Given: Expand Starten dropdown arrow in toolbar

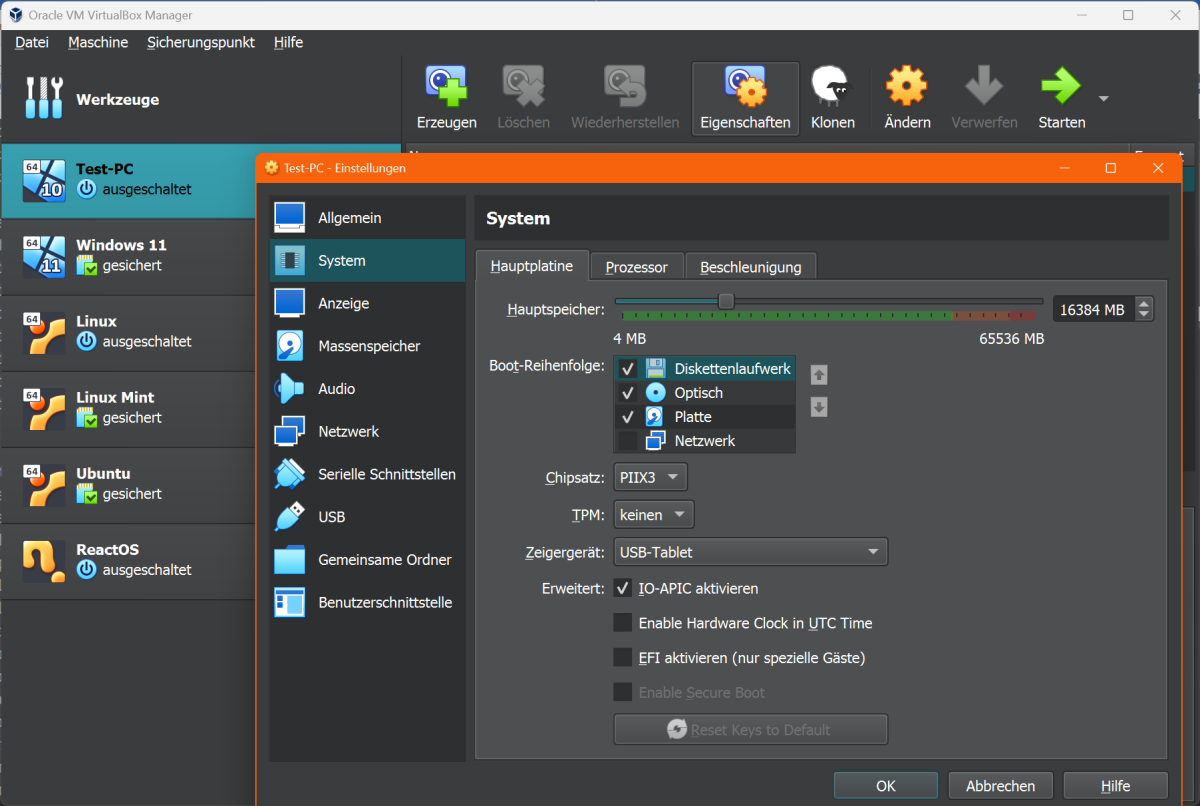Looking at the screenshot, I should pos(1104,99).
